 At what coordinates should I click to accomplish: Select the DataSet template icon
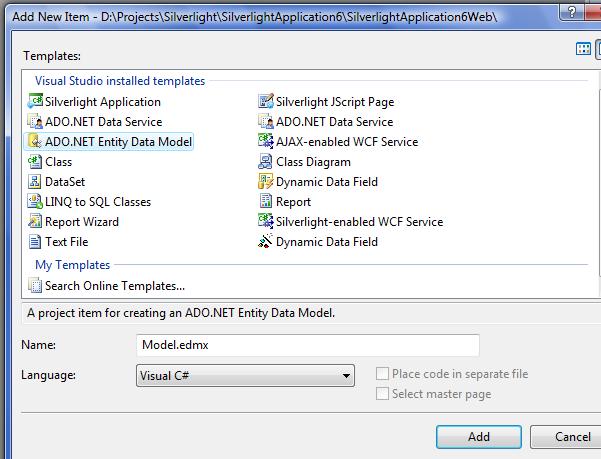(36, 182)
